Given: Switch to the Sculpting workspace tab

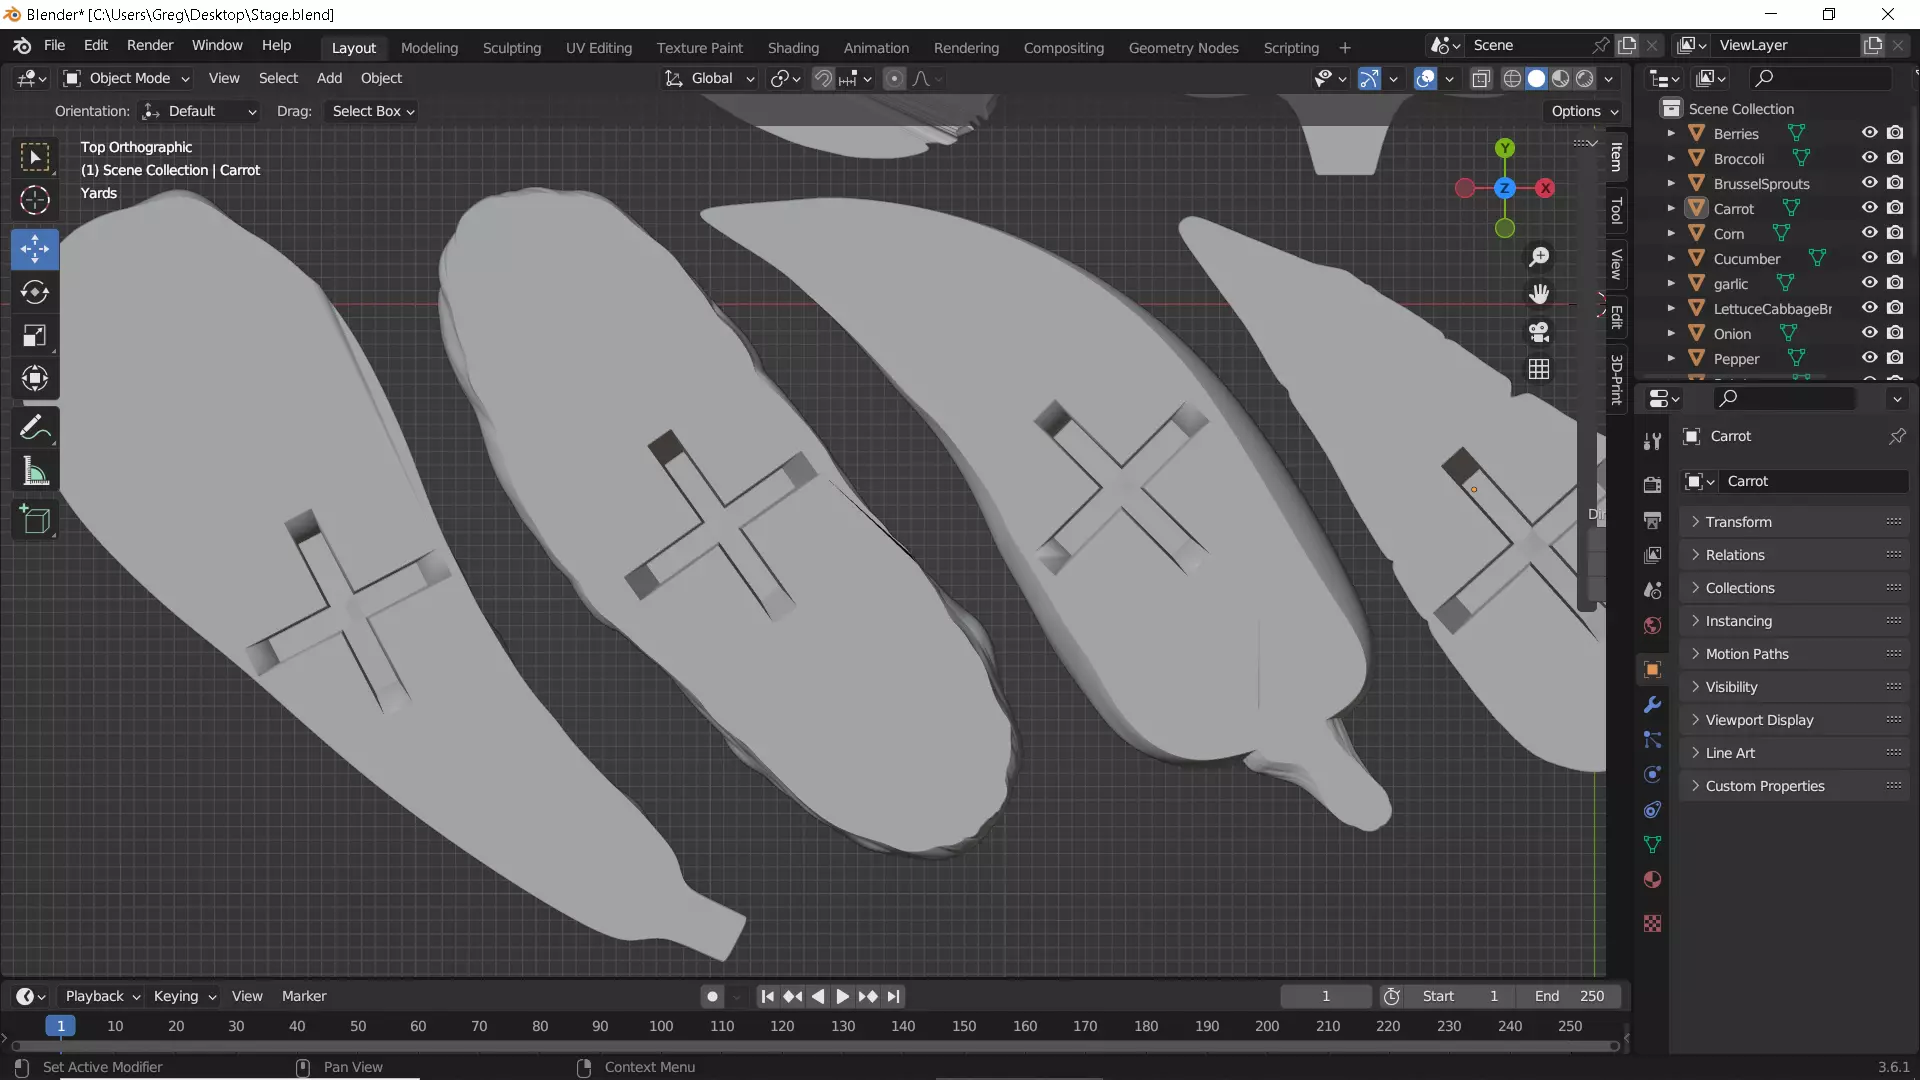Looking at the screenshot, I should (x=511, y=47).
